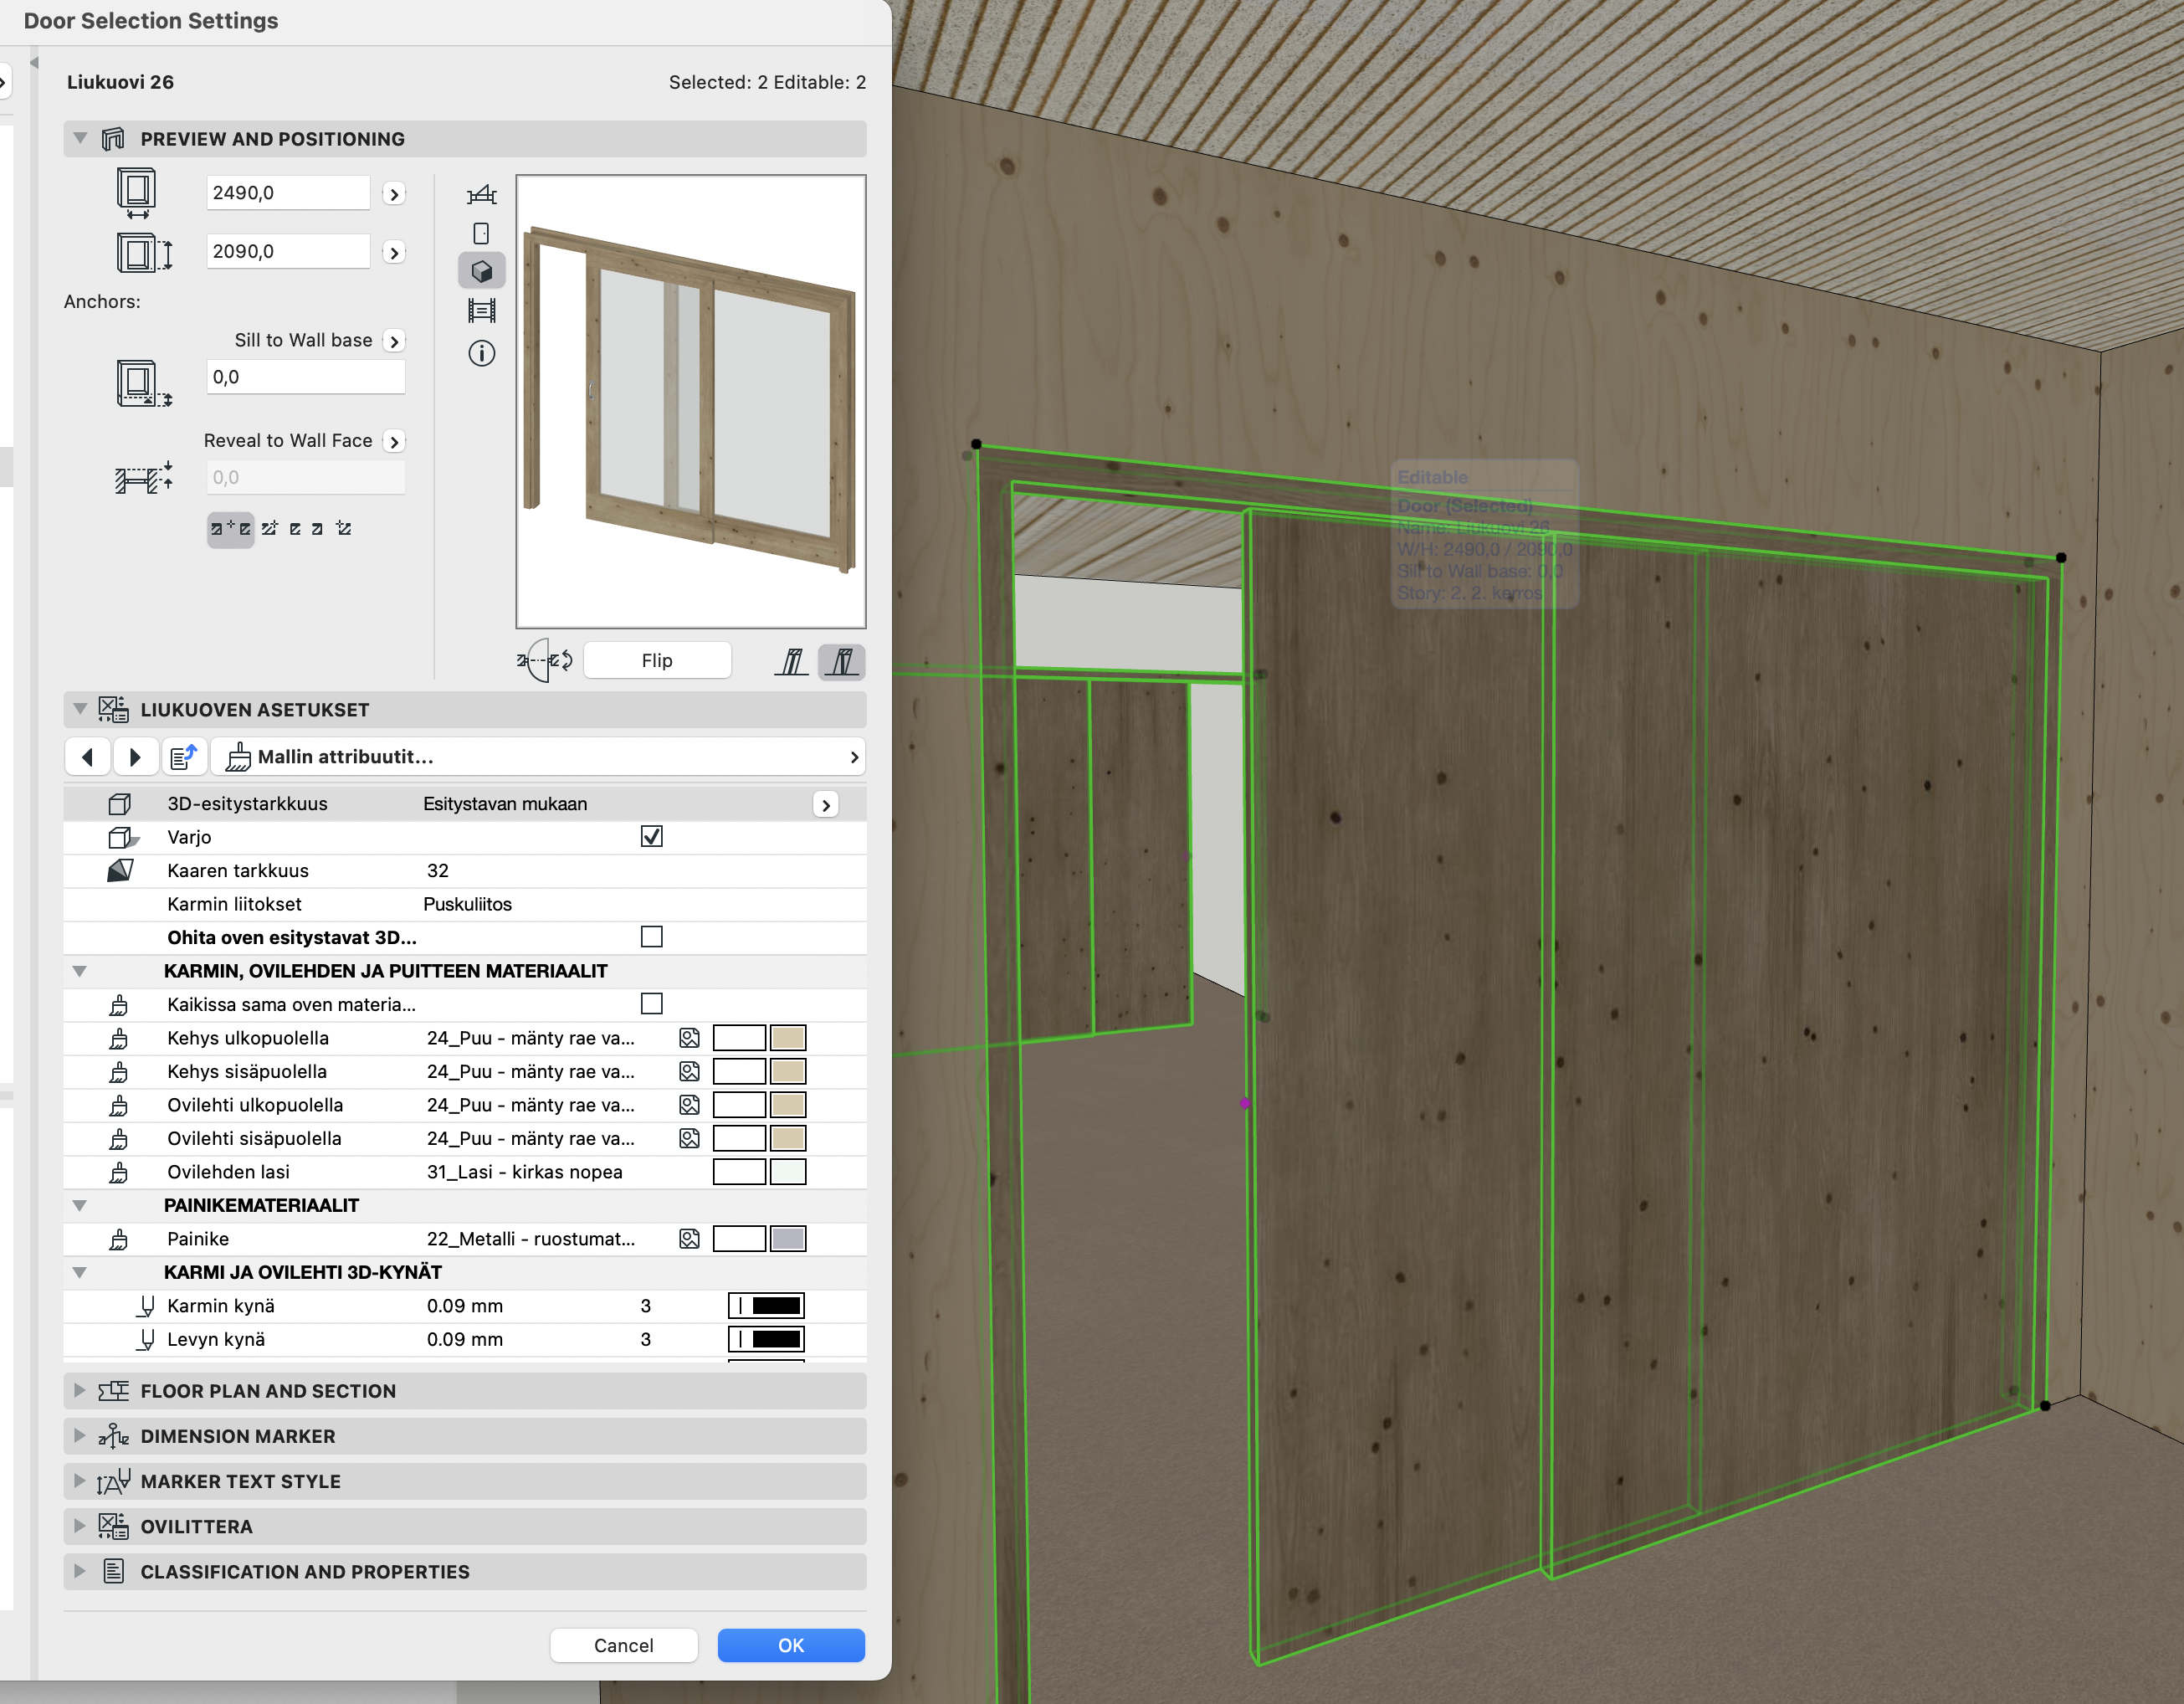Click the info icon beside preview
The width and height of the screenshot is (2184, 1704).
[481, 353]
